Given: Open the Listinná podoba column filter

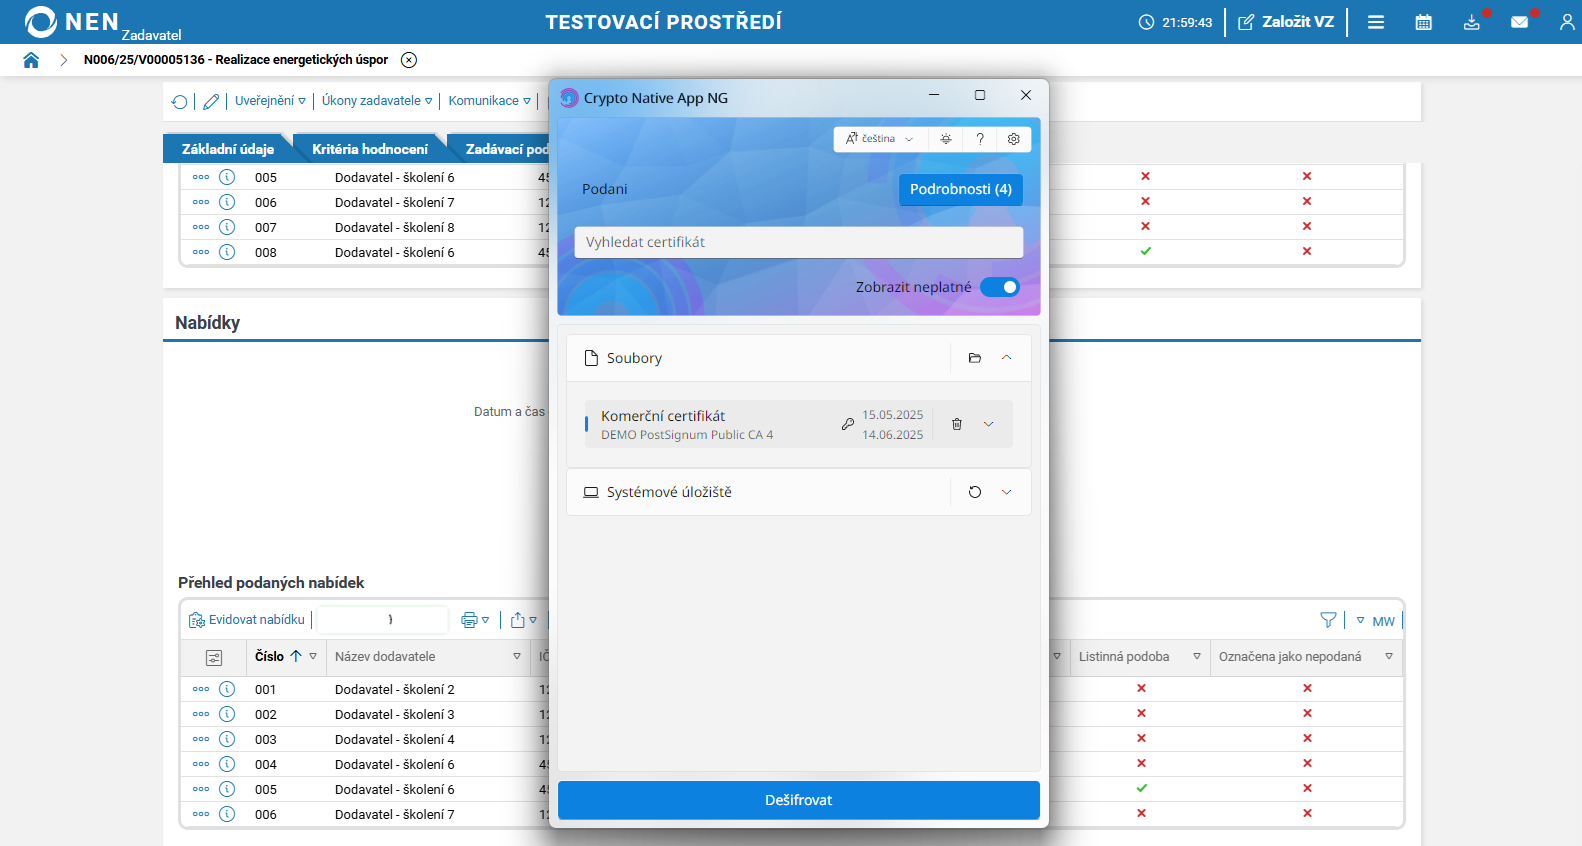Looking at the screenshot, I should [1197, 656].
